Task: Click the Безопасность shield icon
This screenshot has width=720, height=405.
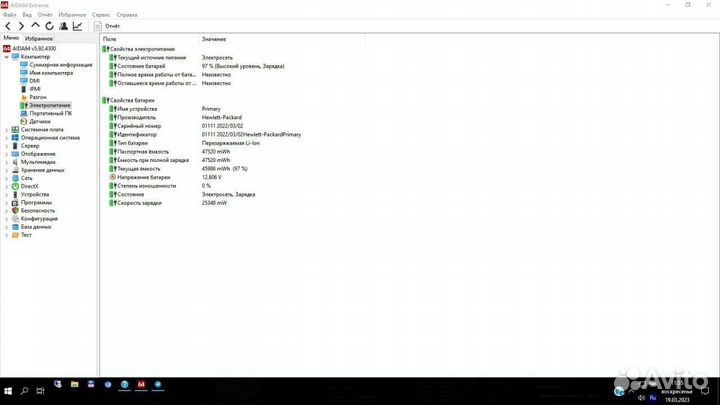Action: pyautogui.click(x=15, y=210)
